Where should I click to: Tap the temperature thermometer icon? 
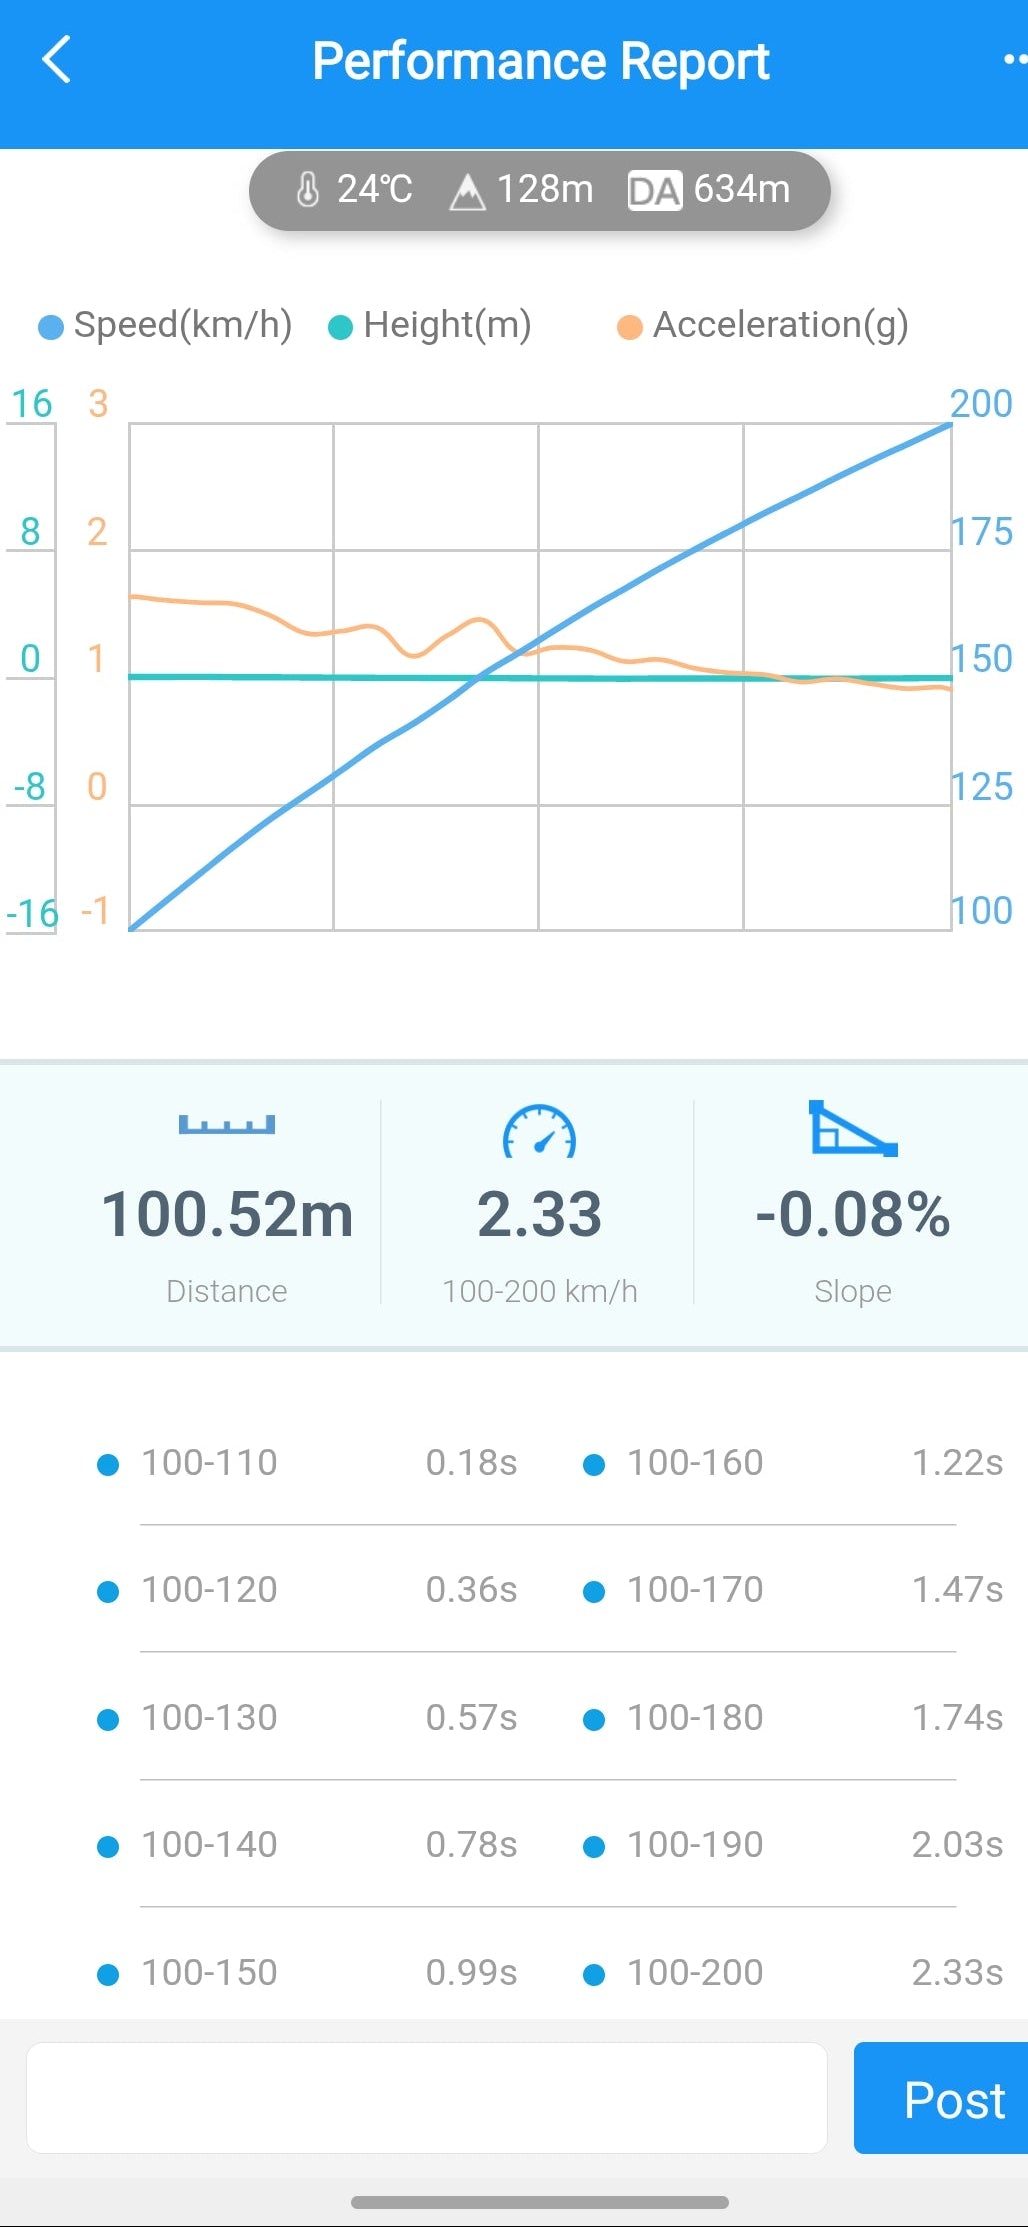[x=308, y=189]
